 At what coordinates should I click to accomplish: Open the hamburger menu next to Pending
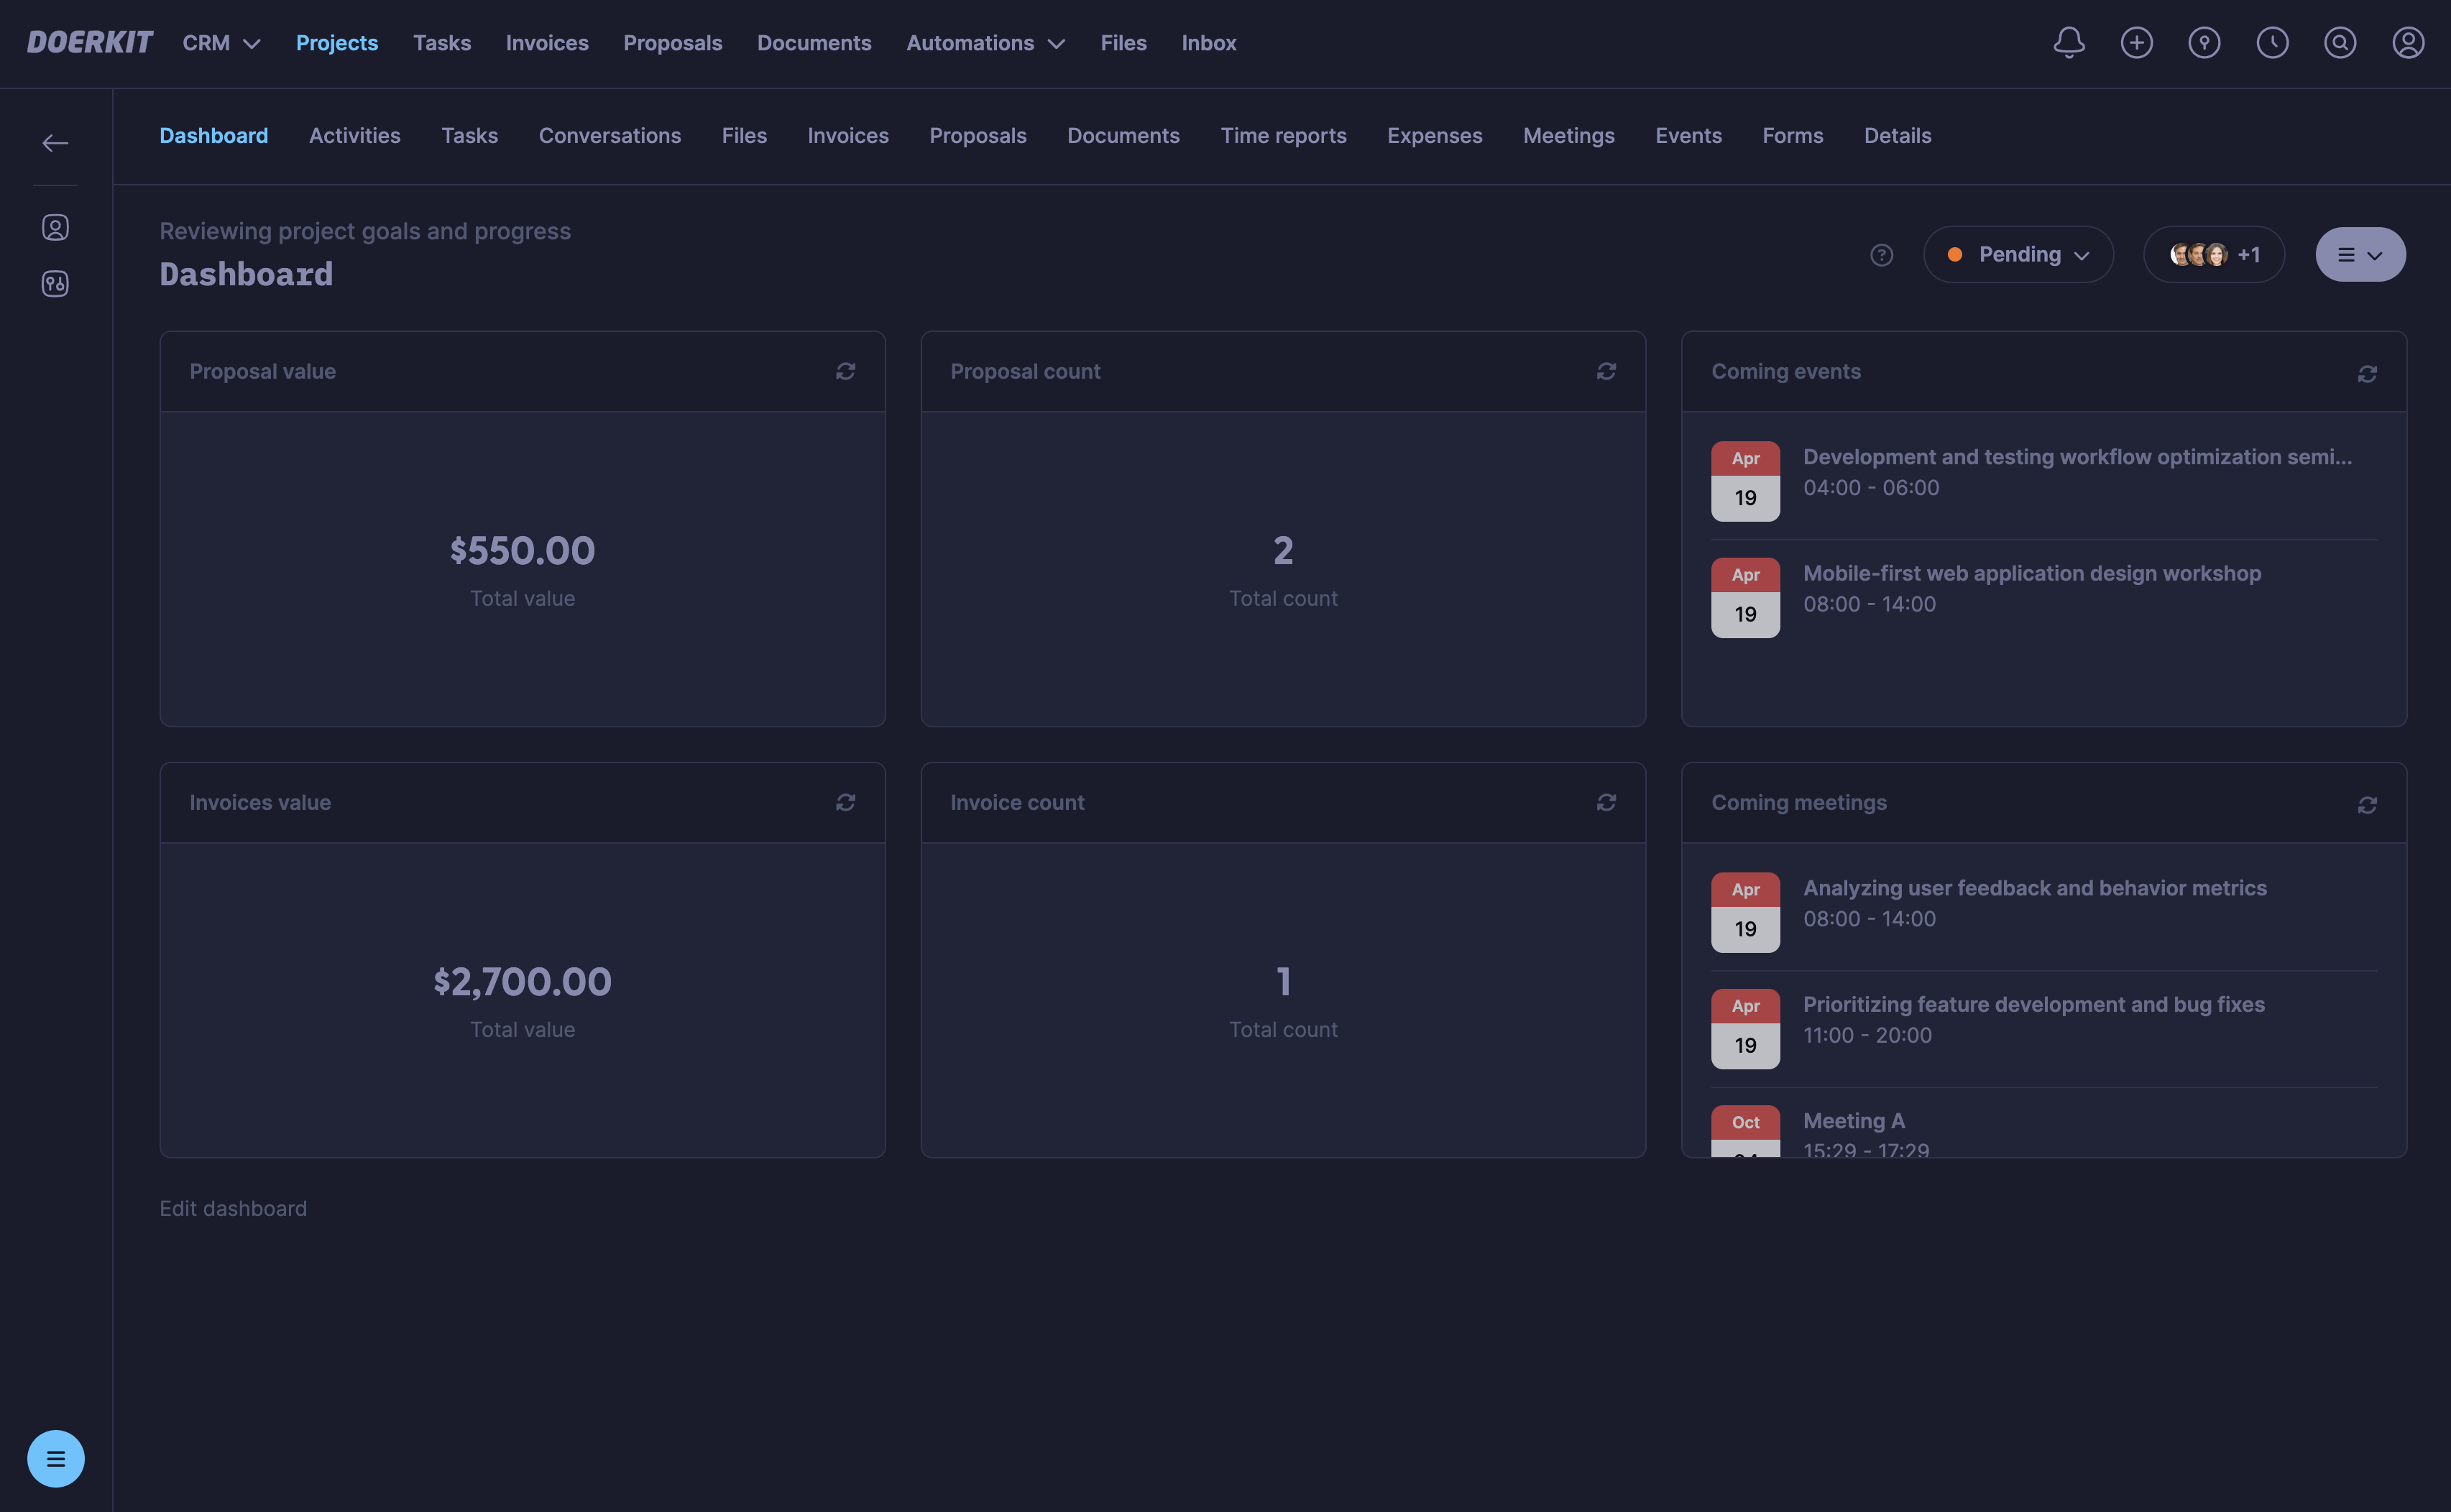coord(2360,254)
